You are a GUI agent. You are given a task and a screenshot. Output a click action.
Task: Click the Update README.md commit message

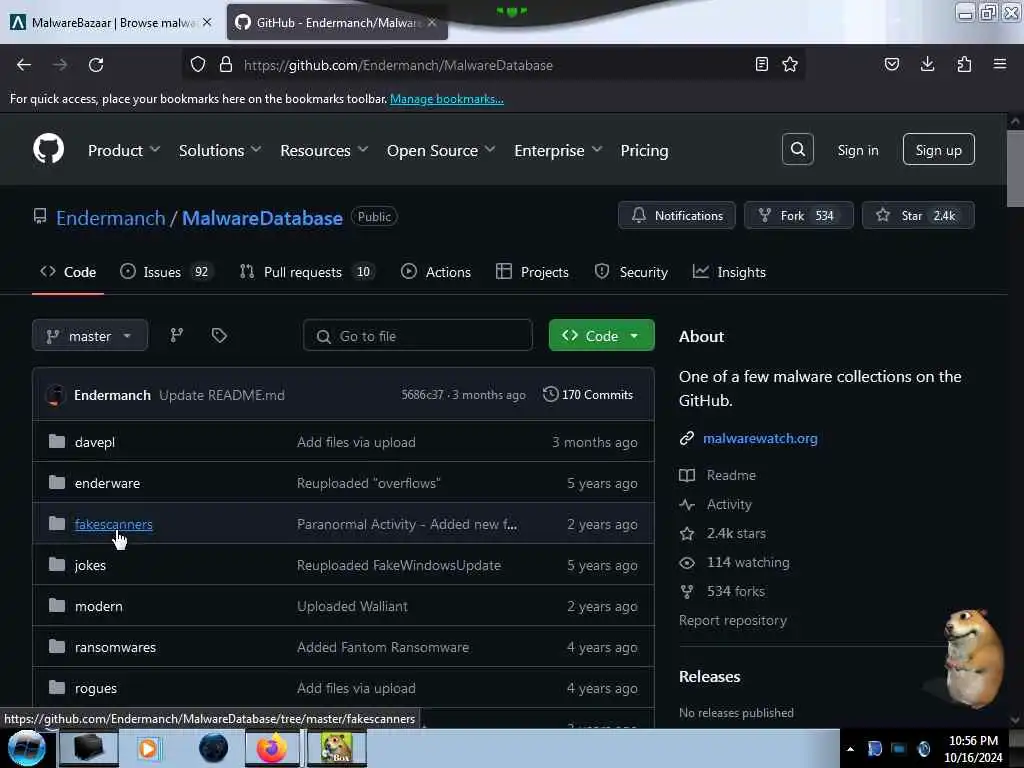(222, 395)
